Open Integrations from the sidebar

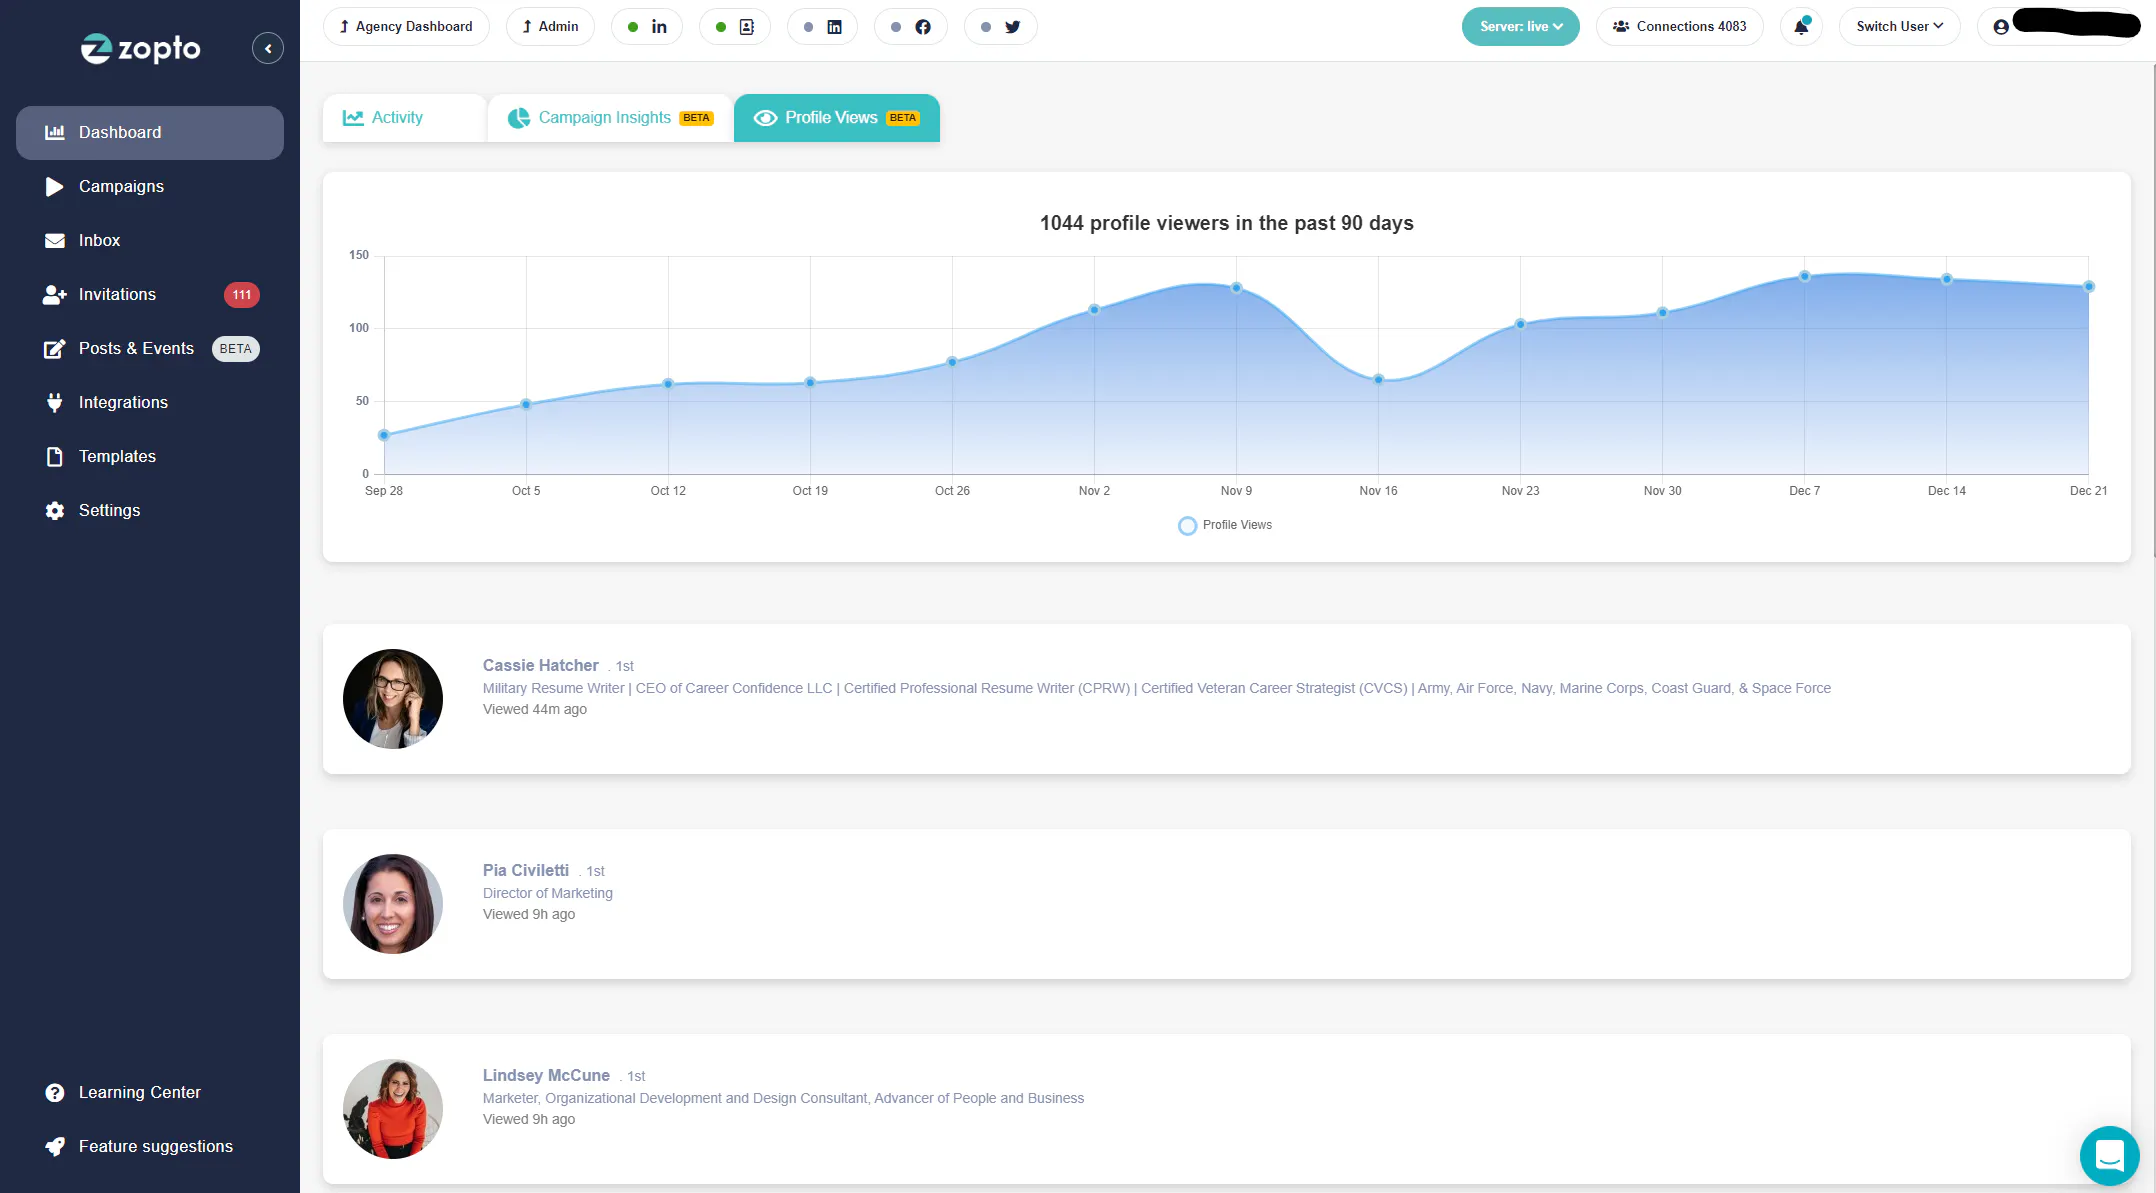tap(150, 402)
